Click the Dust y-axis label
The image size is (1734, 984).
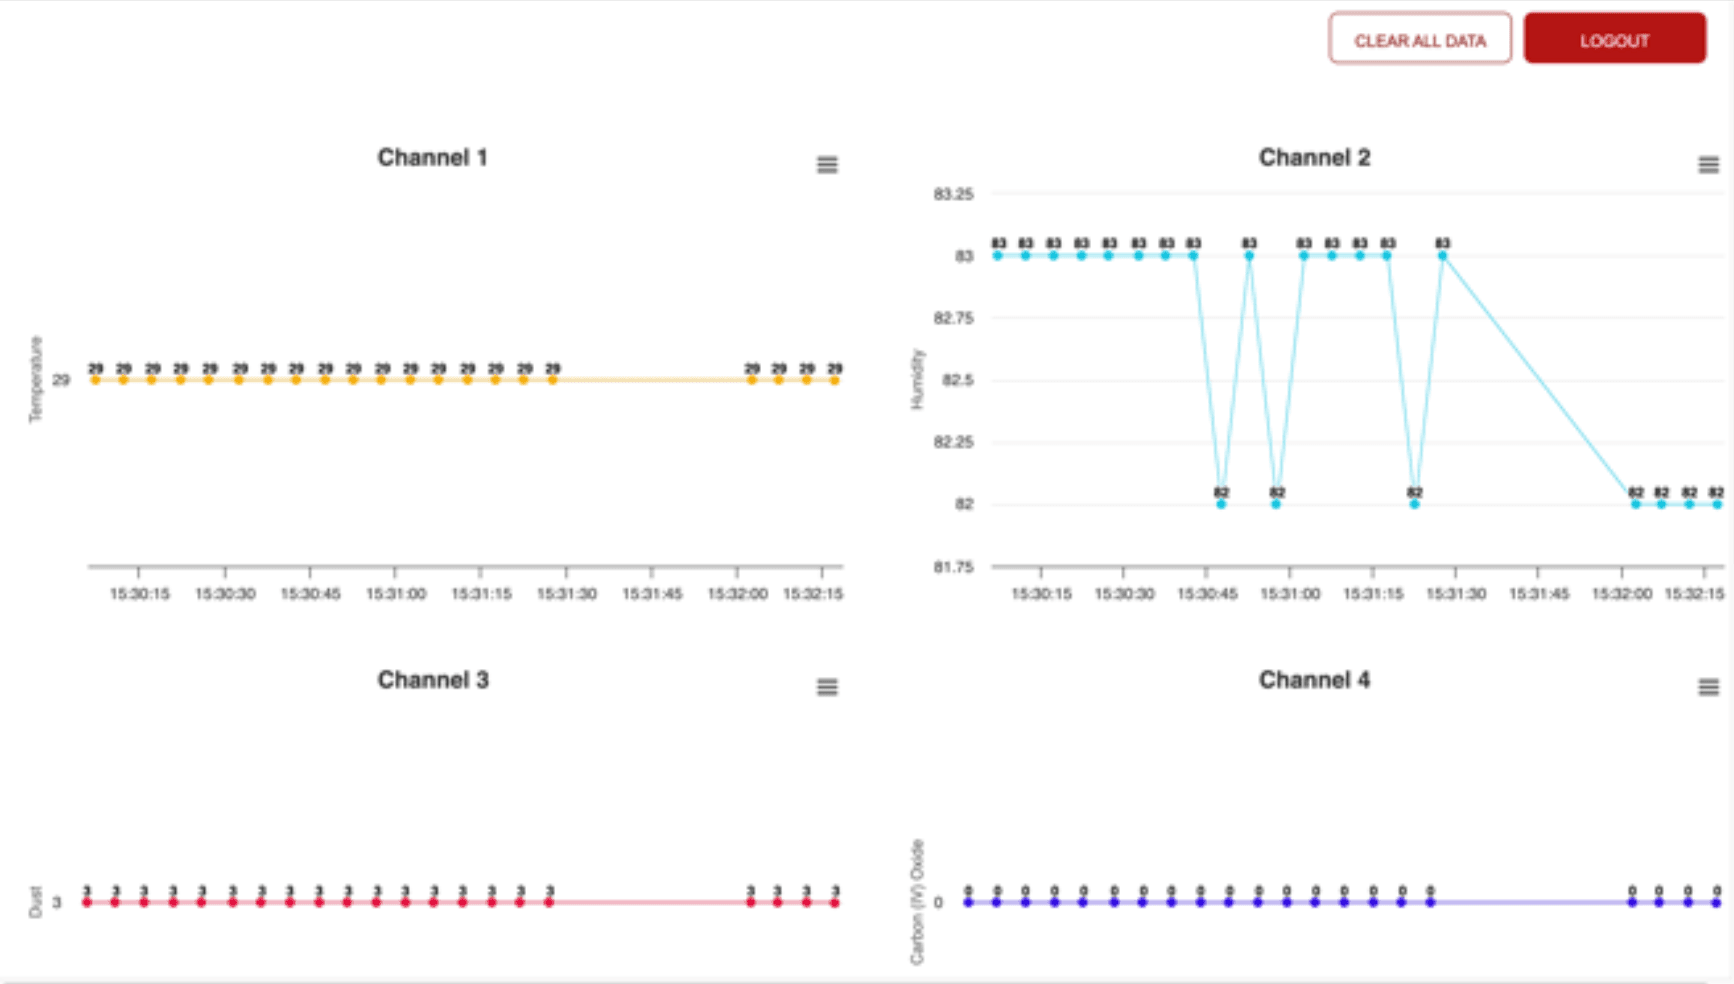coord(33,901)
